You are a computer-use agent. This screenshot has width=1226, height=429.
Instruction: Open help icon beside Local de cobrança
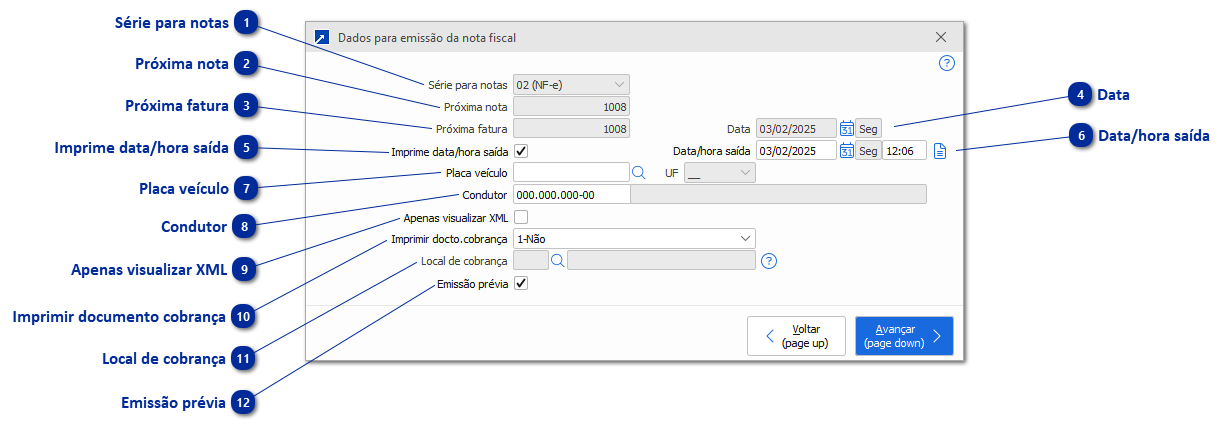[x=769, y=261]
